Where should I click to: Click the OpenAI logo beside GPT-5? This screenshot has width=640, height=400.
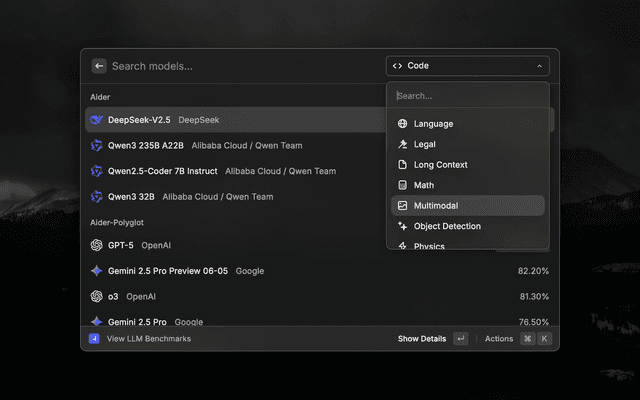coord(97,245)
